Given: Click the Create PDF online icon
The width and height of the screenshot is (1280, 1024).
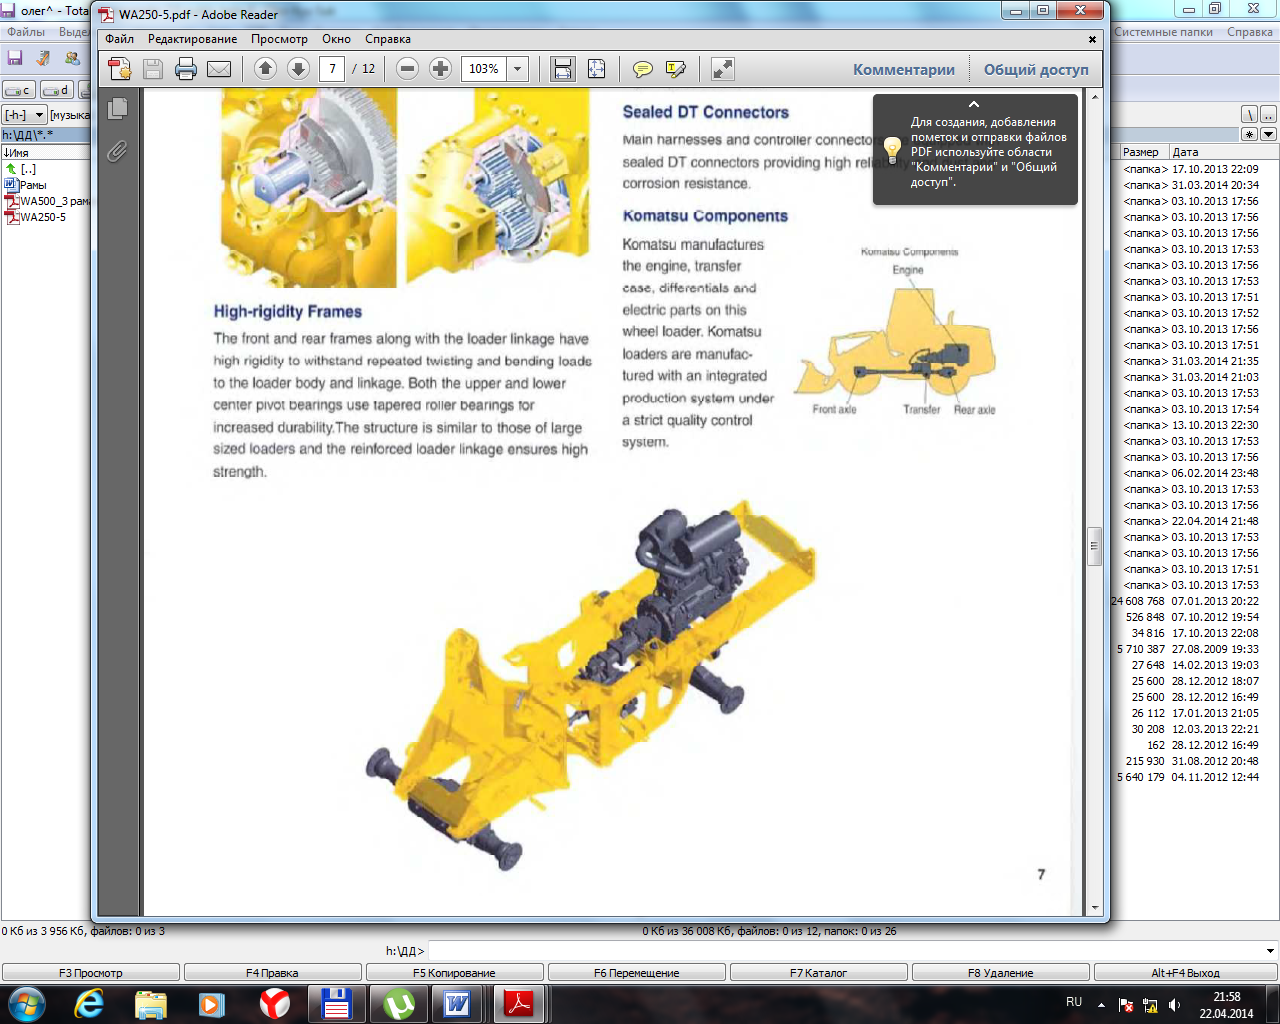Looking at the screenshot, I should pos(119,69).
